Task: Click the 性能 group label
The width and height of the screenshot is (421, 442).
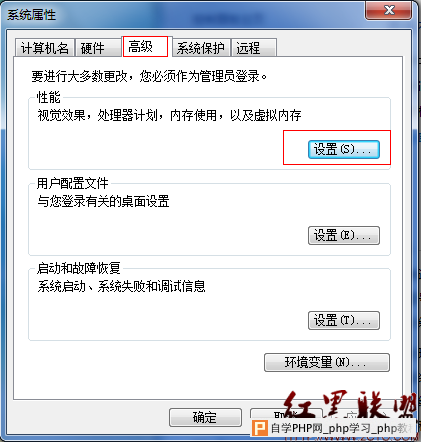Action: coord(48,97)
